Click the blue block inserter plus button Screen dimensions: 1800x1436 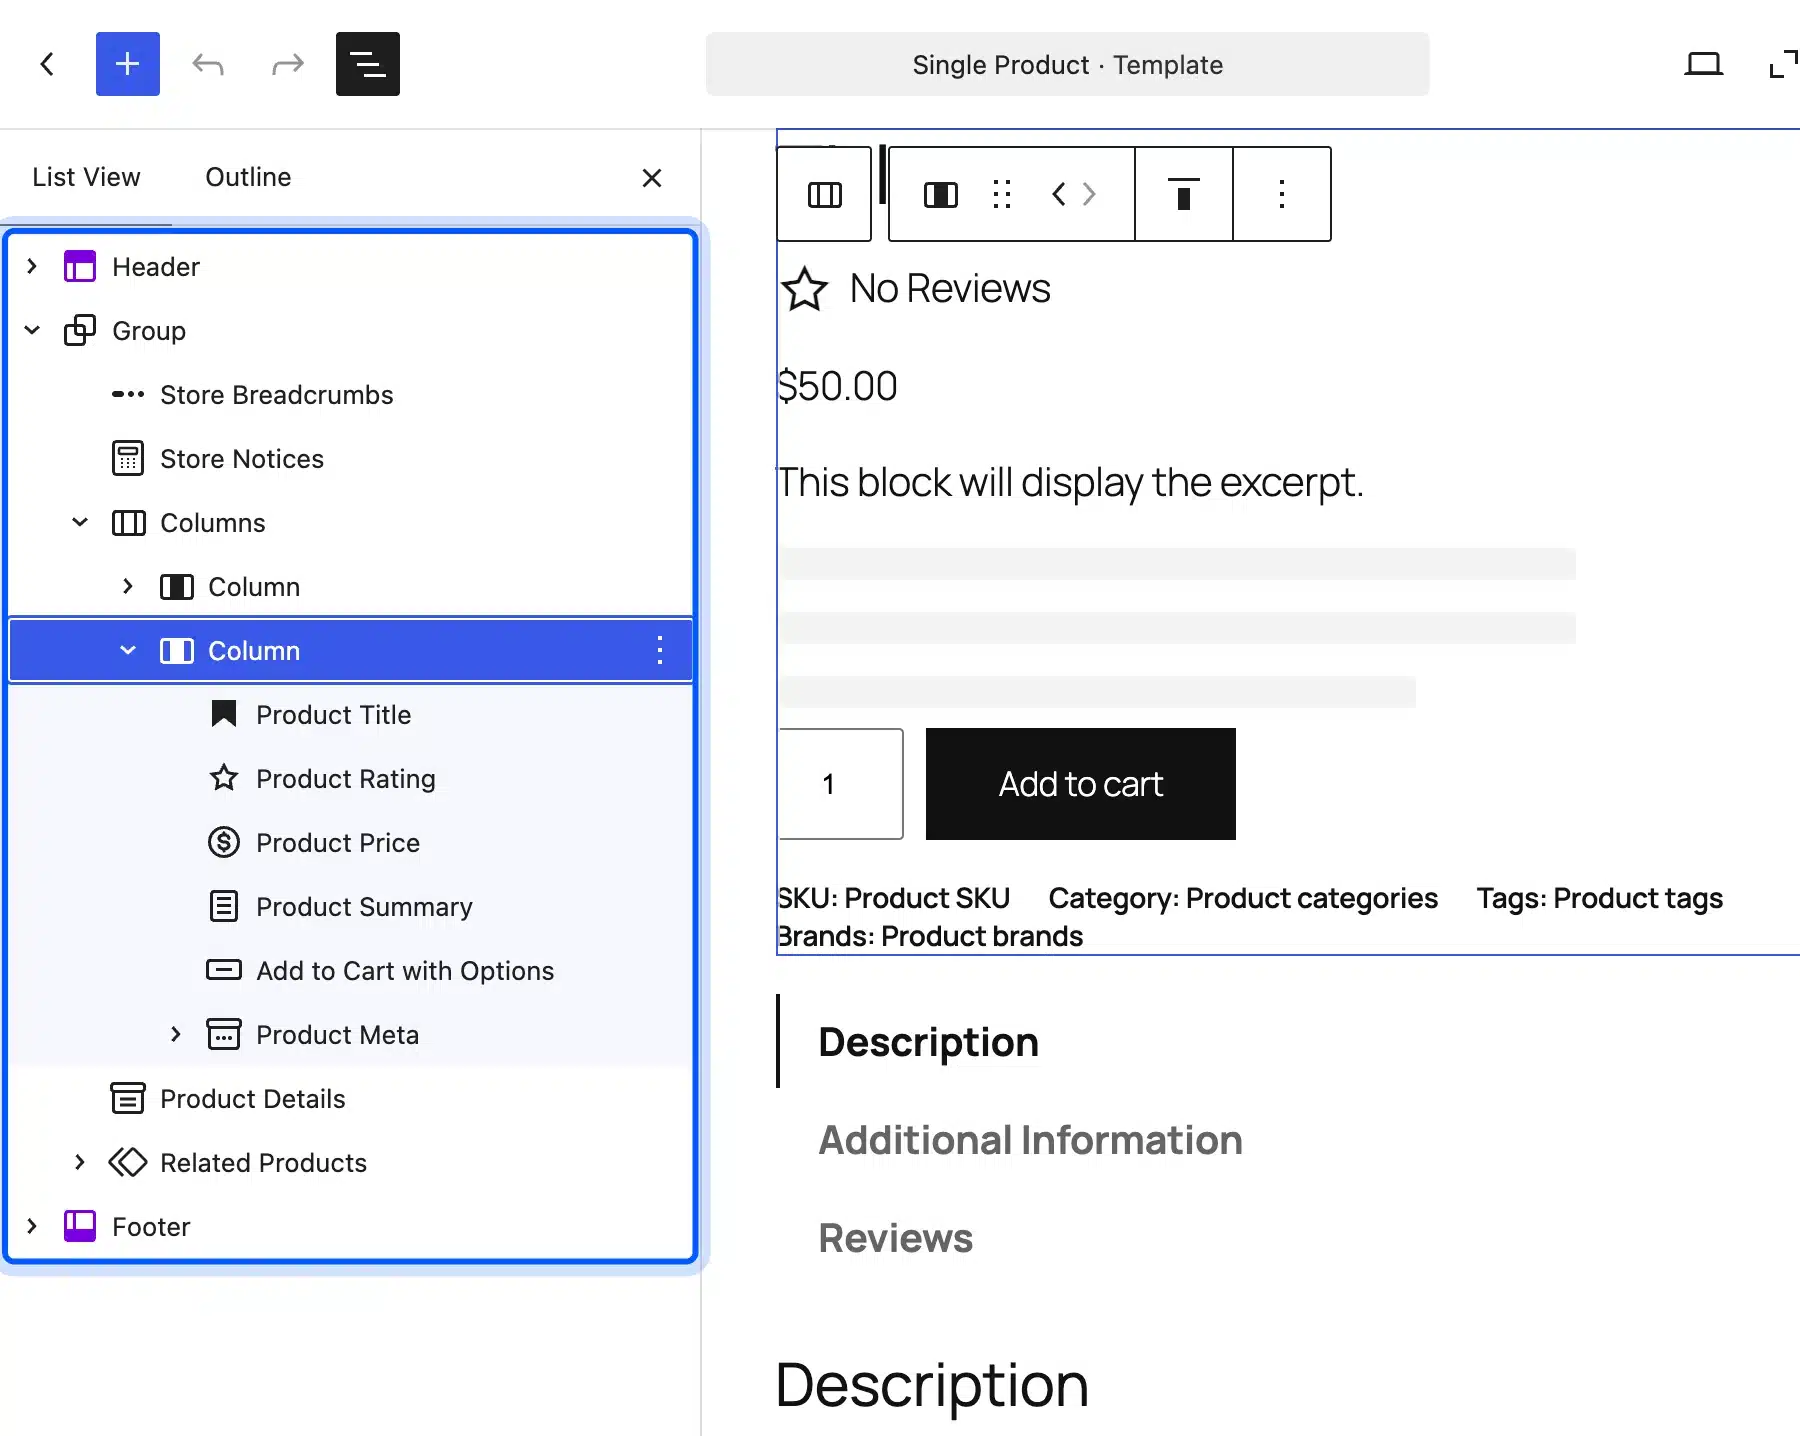pyautogui.click(x=127, y=64)
